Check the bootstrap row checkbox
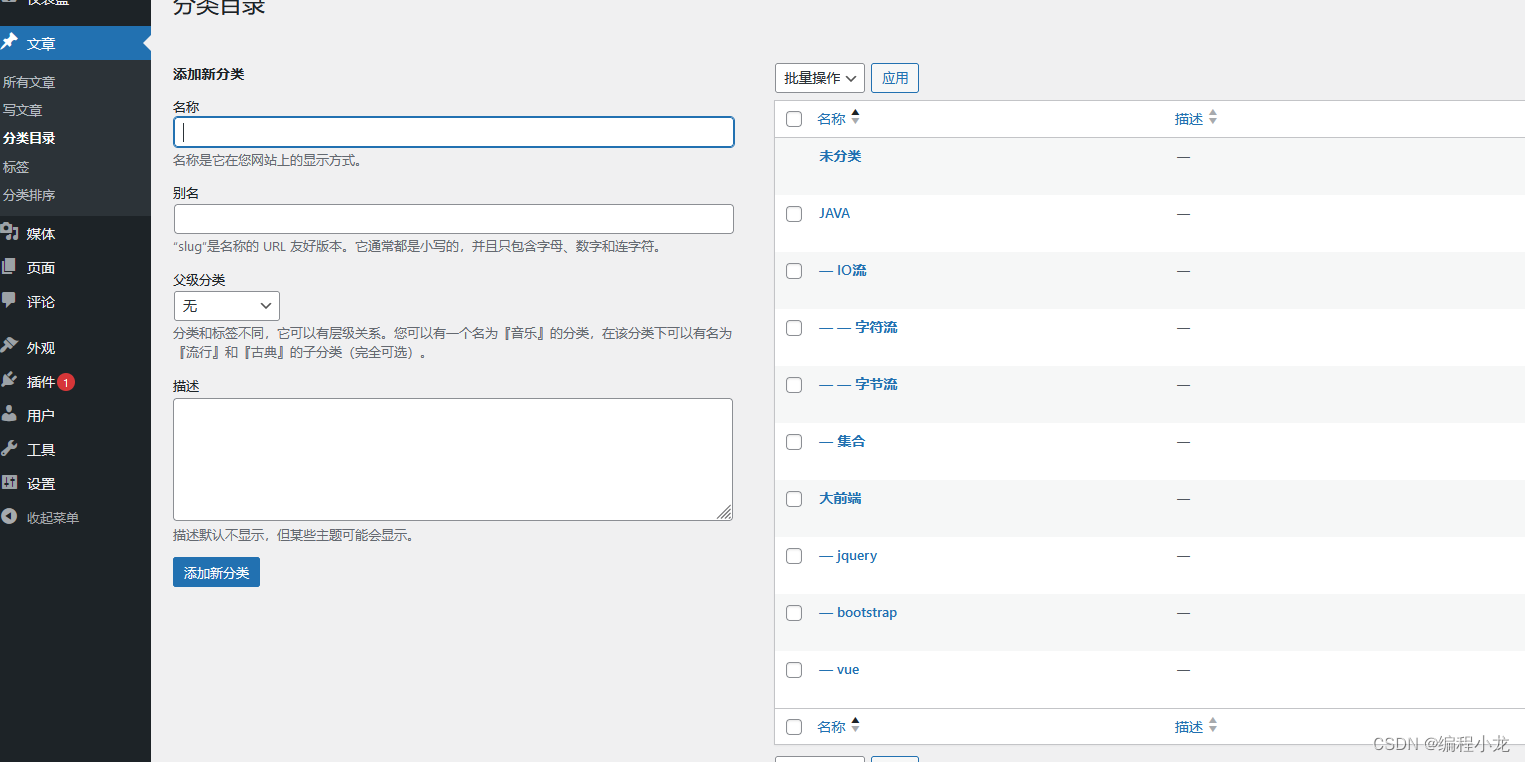 [794, 613]
